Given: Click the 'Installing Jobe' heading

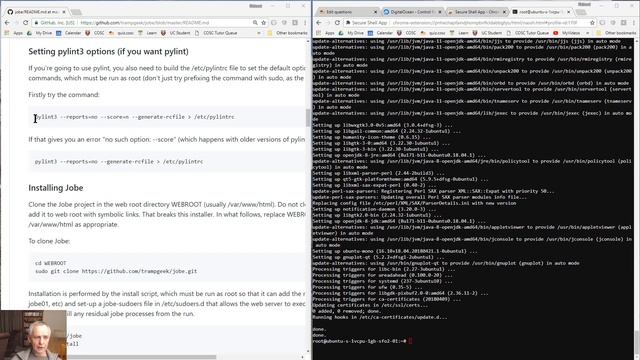Looking at the screenshot, I should (56, 188).
